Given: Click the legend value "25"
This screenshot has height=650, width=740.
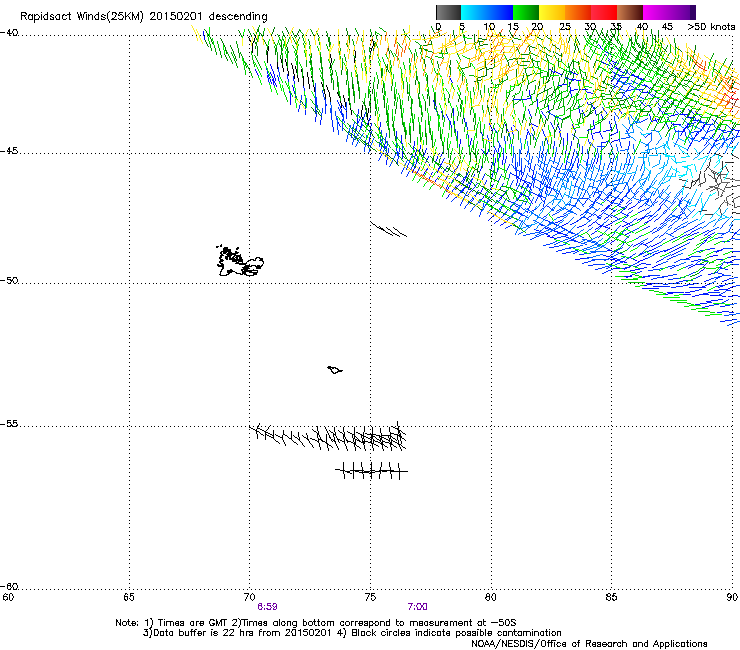Looking at the screenshot, I should [565, 27].
